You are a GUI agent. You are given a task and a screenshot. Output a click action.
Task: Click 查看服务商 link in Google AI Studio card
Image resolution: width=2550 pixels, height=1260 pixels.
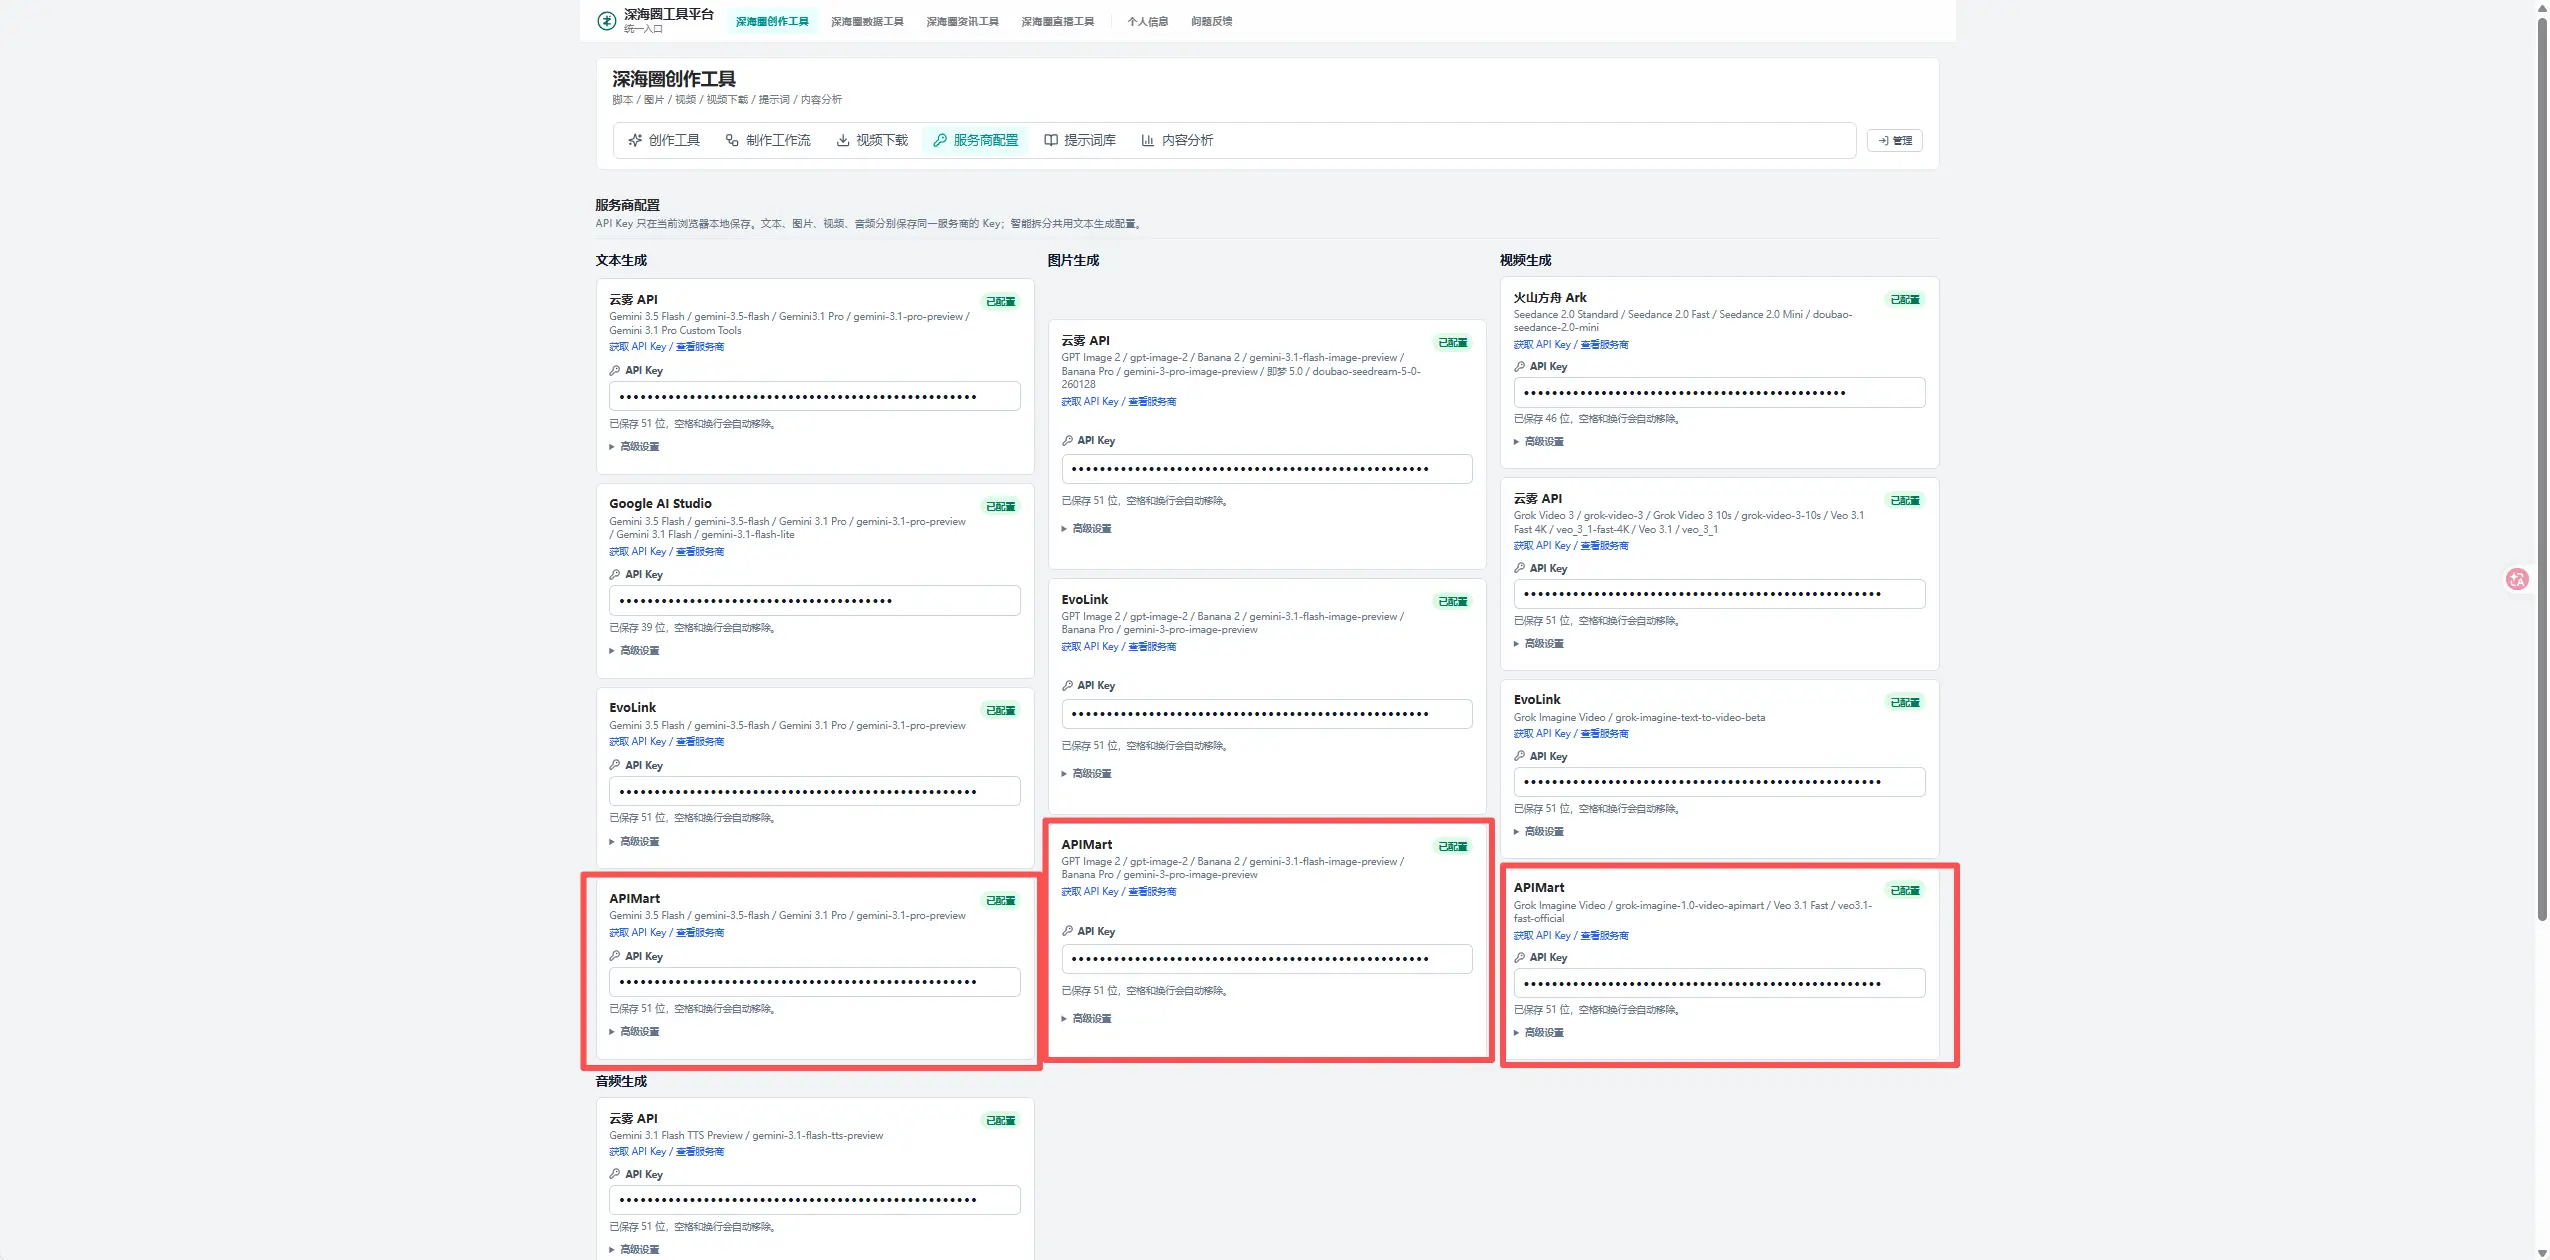point(700,552)
